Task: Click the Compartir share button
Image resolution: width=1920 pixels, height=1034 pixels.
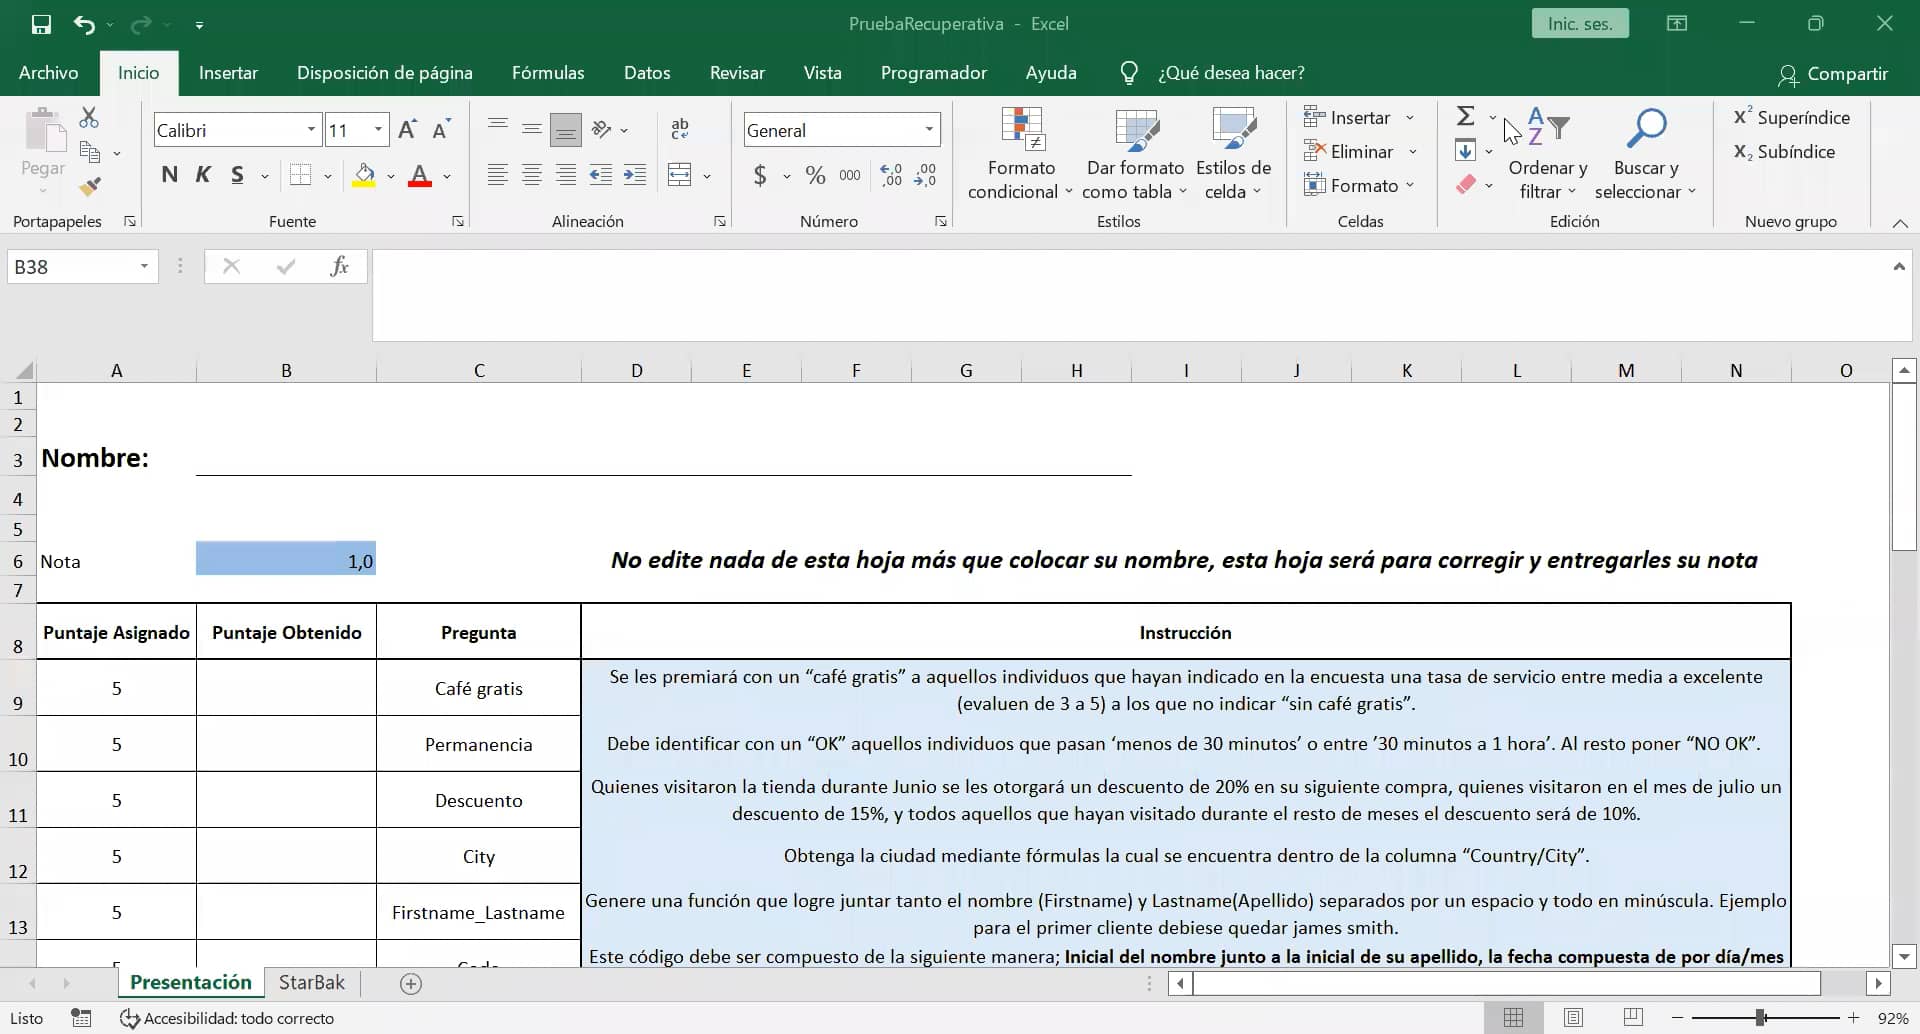Action: click(x=1833, y=74)
